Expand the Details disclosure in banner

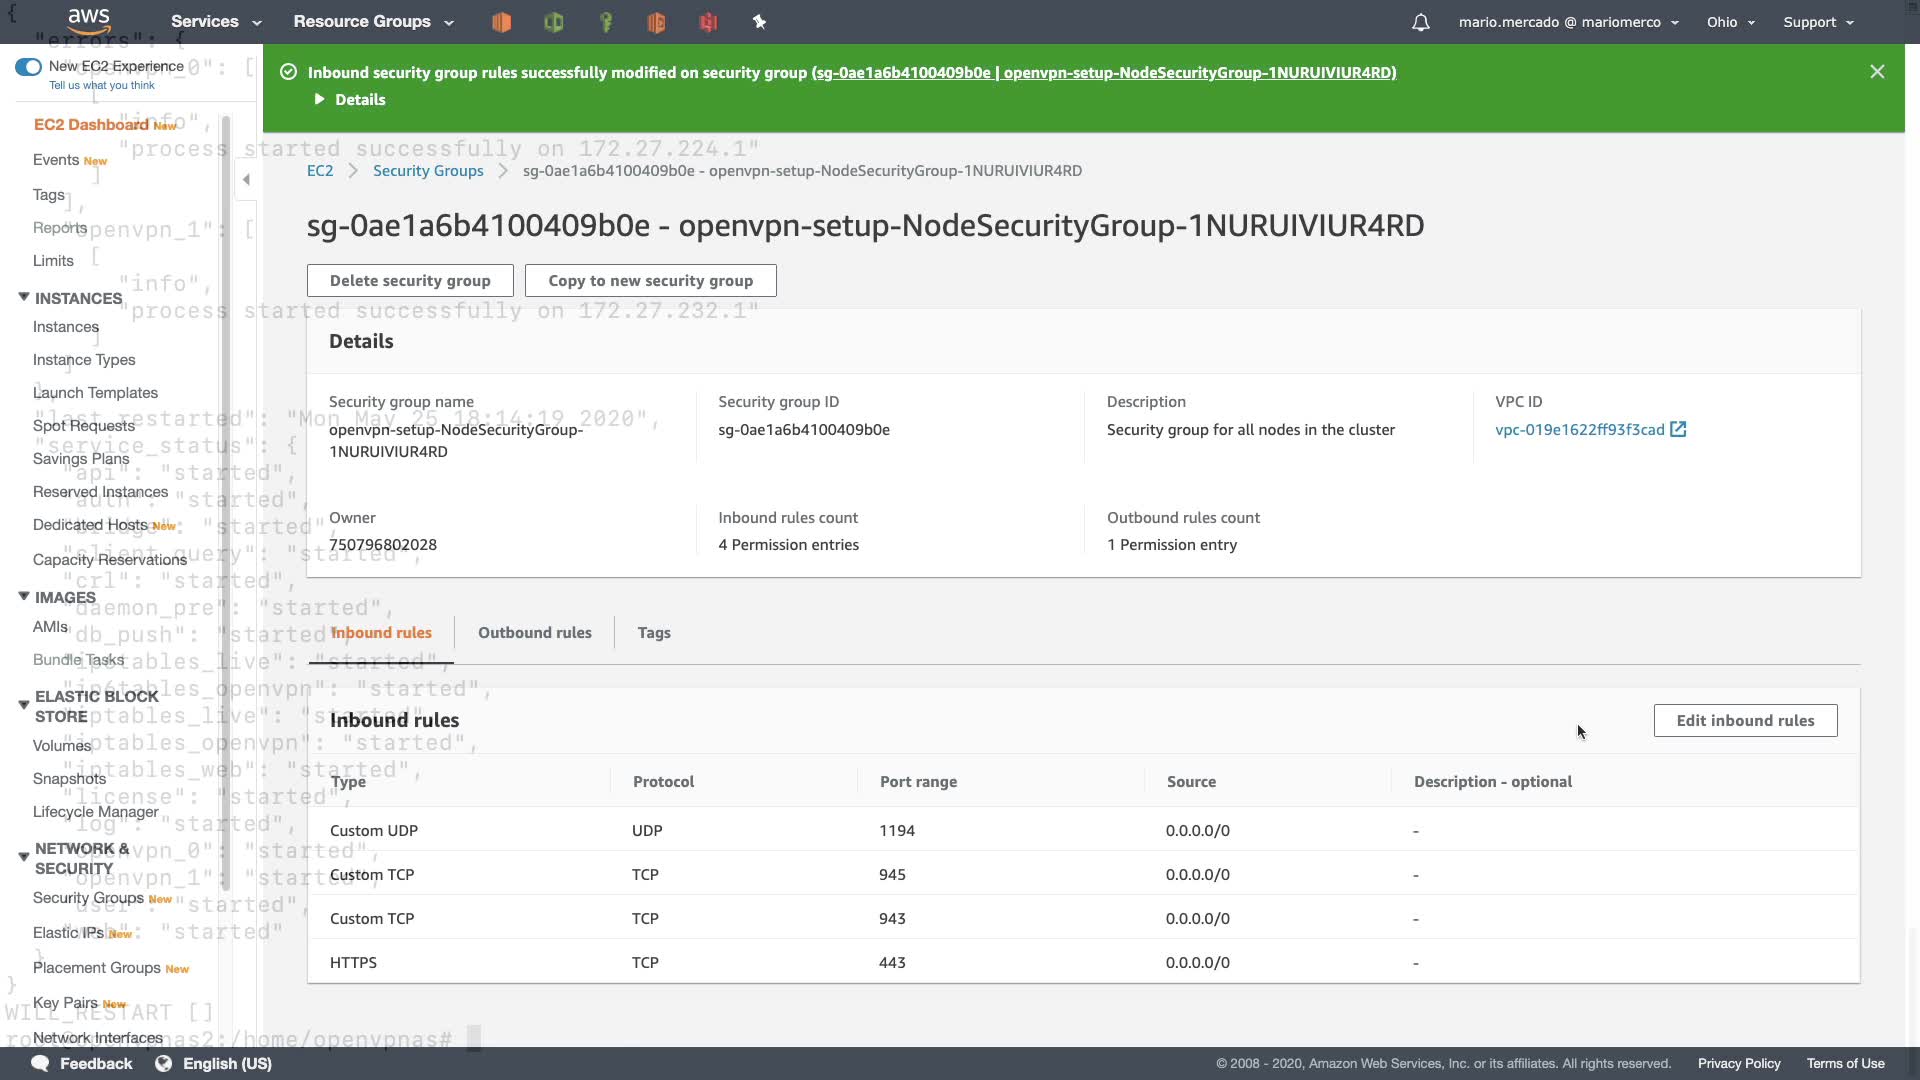pyautogui.click(x=320, y=99)
